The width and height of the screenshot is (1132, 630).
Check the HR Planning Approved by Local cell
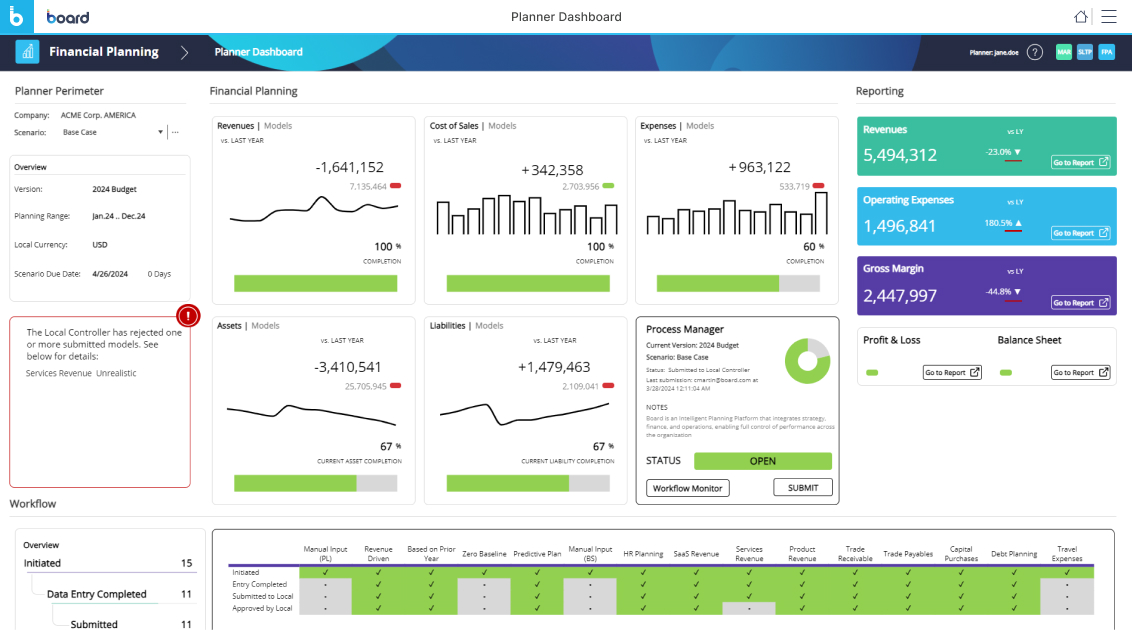pos(643,608)
